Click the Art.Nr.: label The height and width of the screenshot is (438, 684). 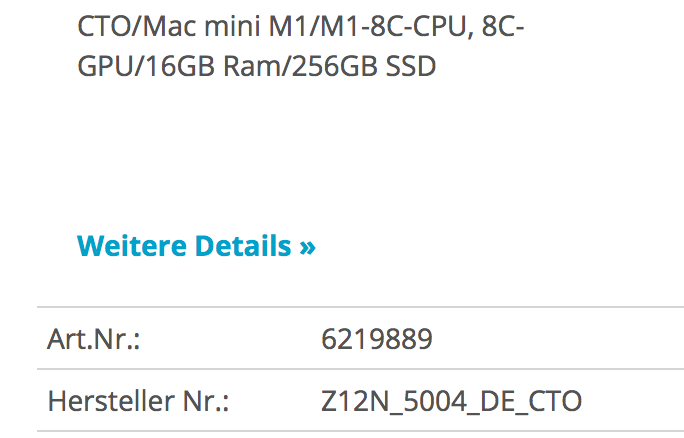click(93, 340)
